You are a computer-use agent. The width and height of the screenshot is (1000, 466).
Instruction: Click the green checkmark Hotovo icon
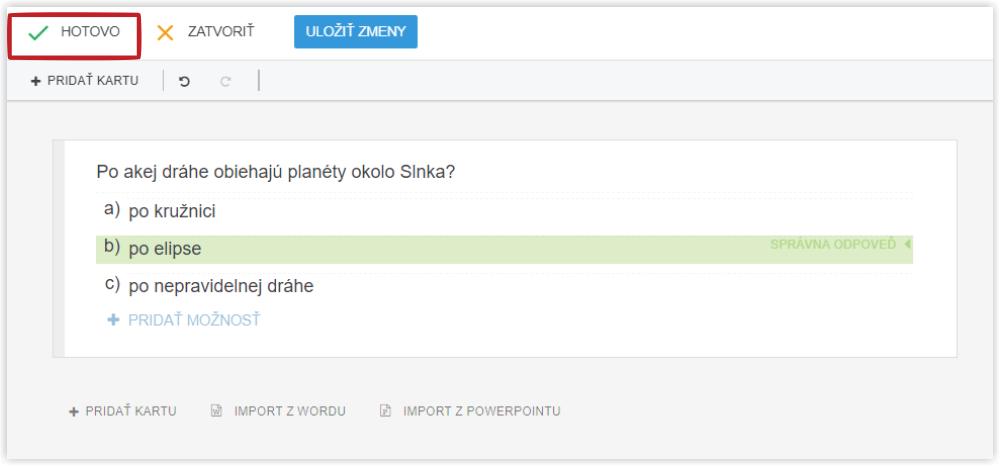pos(39,33)
